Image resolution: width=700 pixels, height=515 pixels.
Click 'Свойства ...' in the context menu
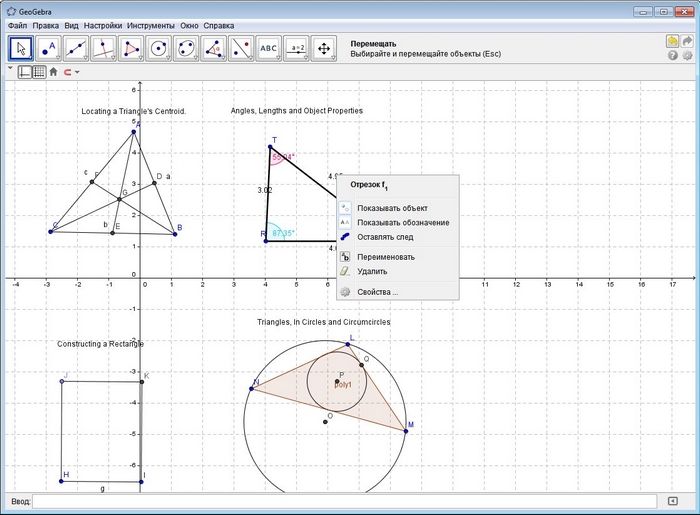pos(377,292)
